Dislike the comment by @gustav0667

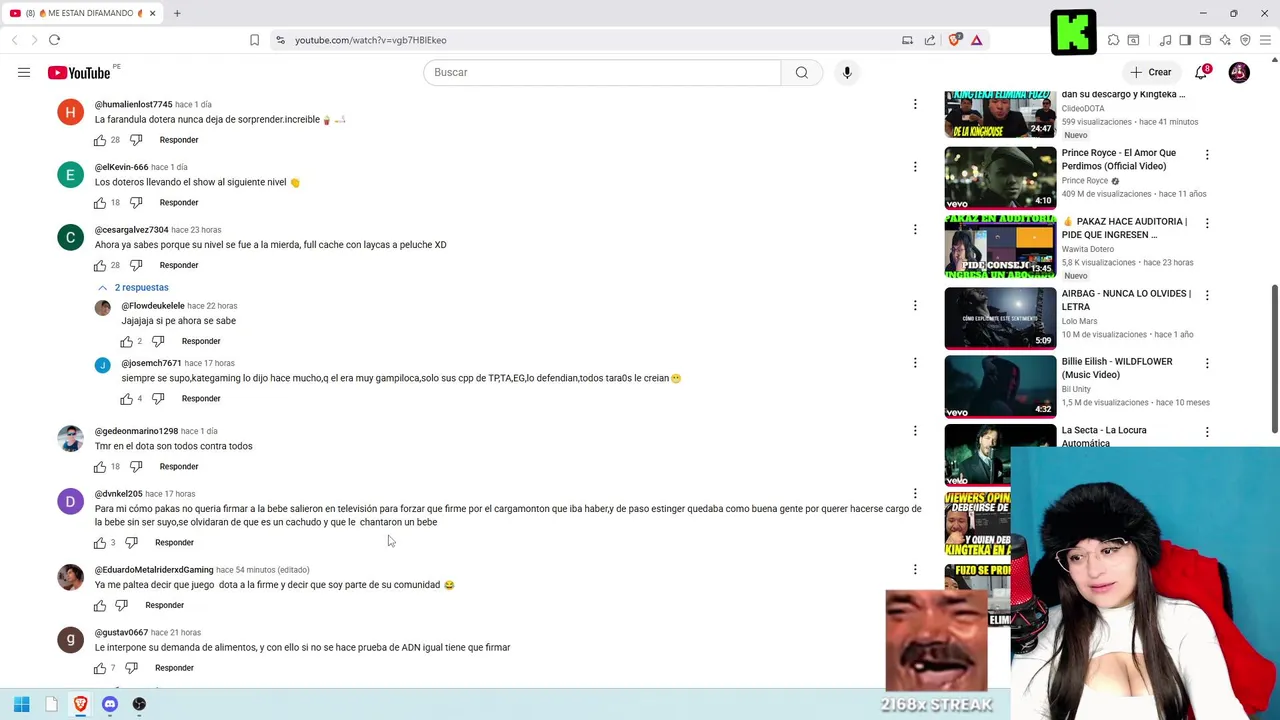(x=131, y=668)
